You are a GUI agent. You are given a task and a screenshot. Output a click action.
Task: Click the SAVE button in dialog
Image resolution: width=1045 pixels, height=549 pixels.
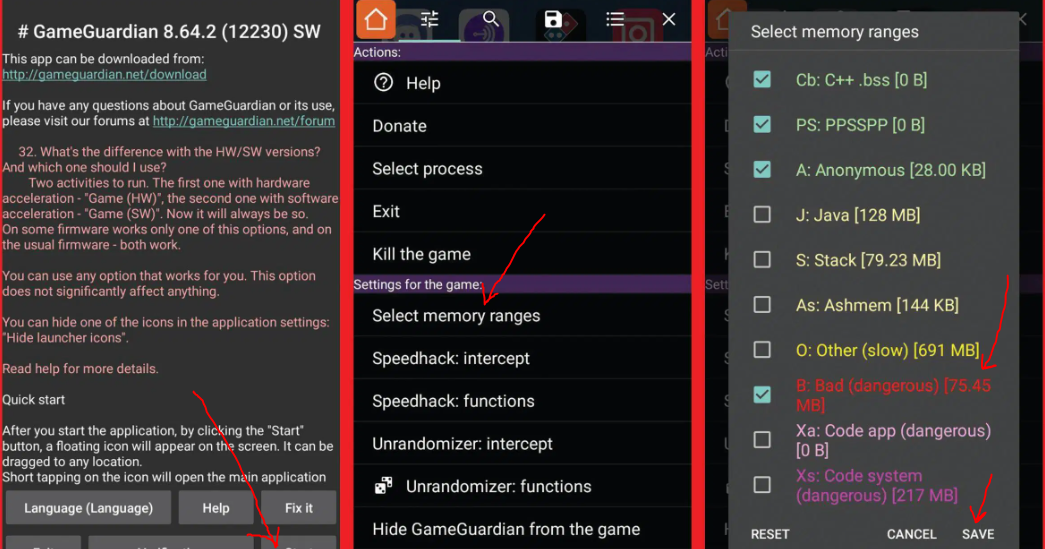coord(978,534)
